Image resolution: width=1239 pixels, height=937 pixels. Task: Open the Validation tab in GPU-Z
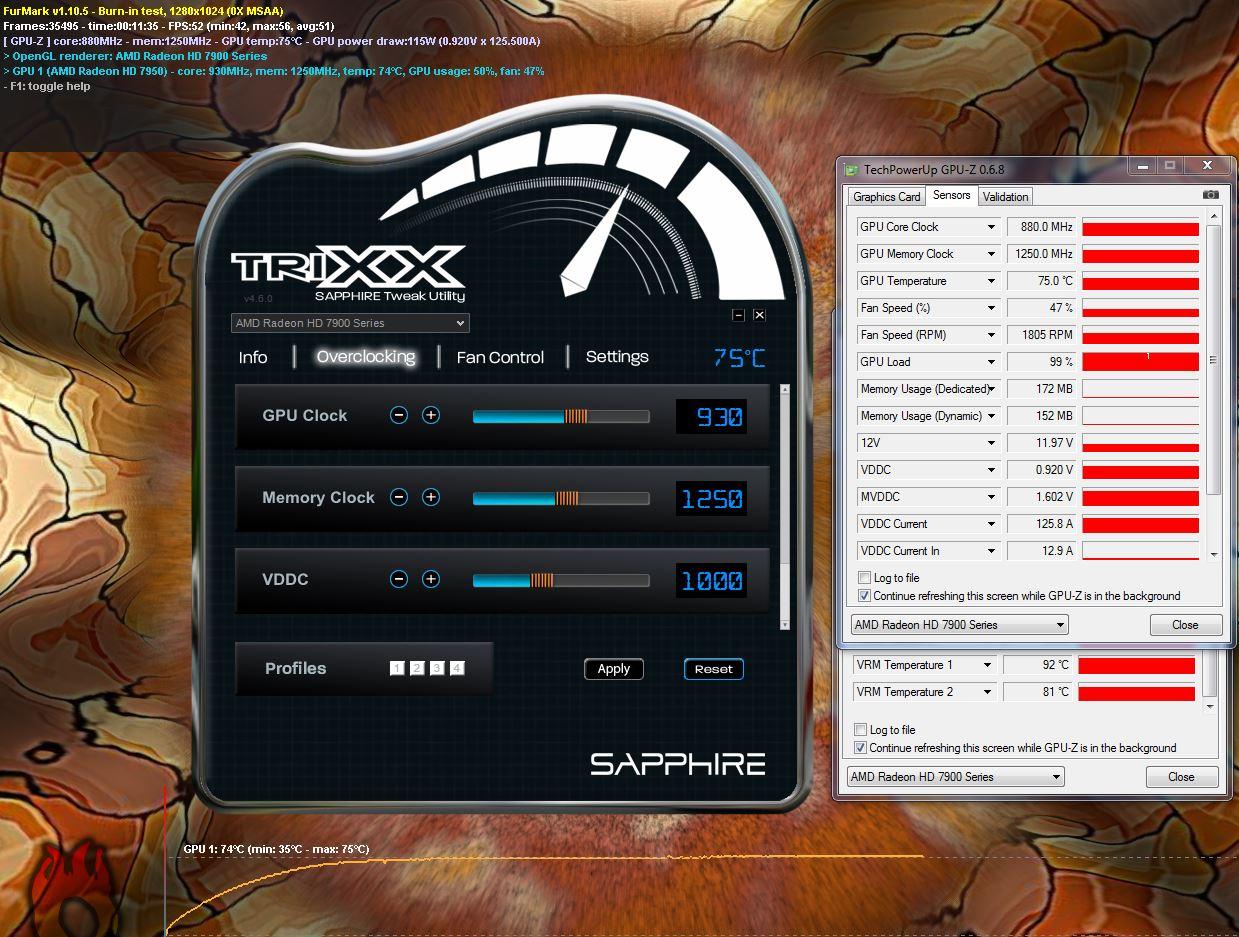[x=1005, y=197]
